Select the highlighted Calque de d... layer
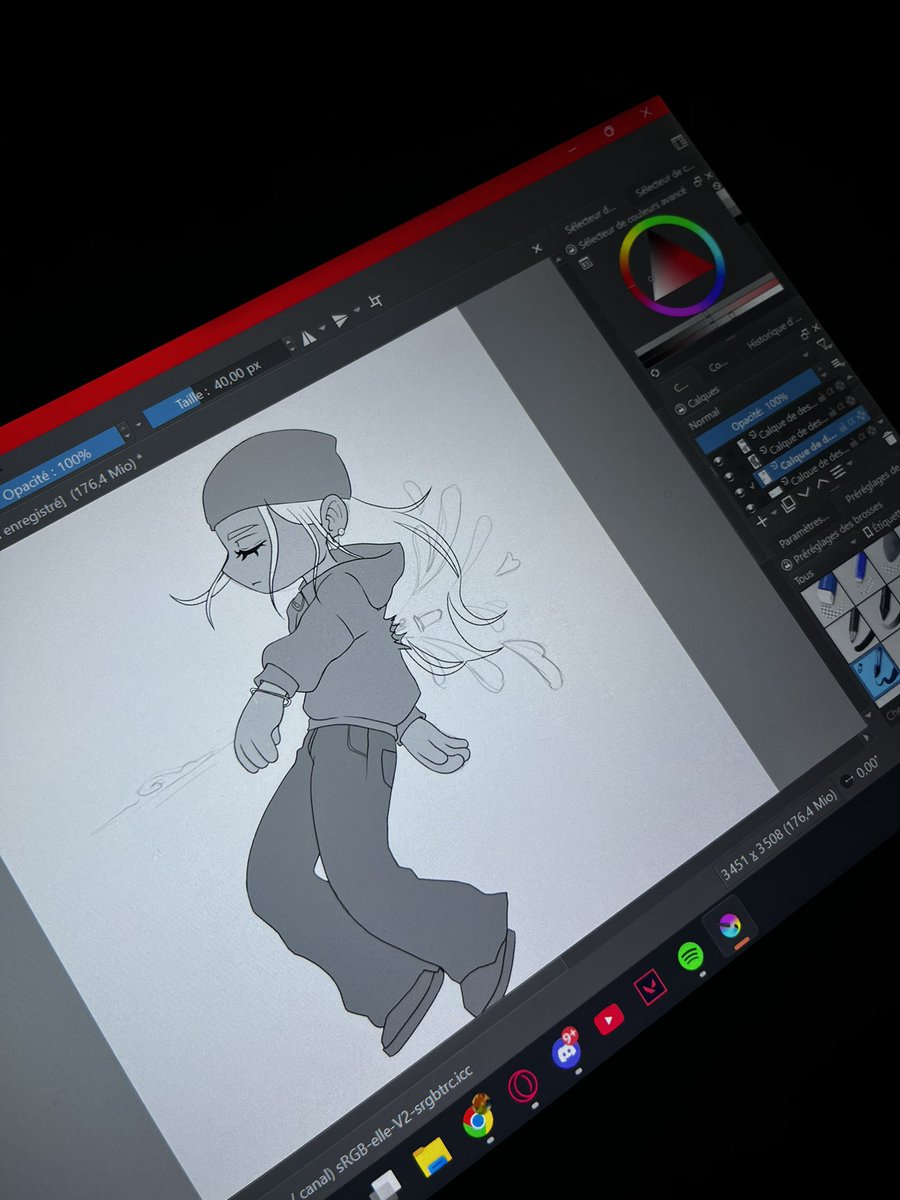The height and width of the screenshot is (1200, 900). tap(812, 445)
